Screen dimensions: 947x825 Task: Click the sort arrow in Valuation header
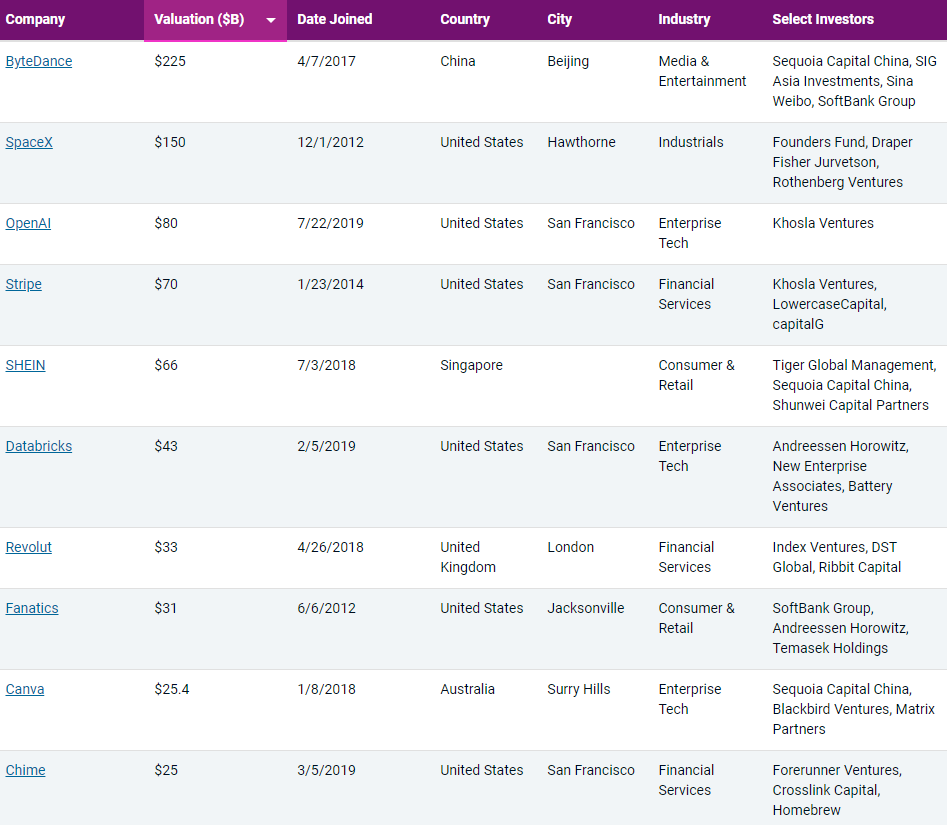[270, 20]
